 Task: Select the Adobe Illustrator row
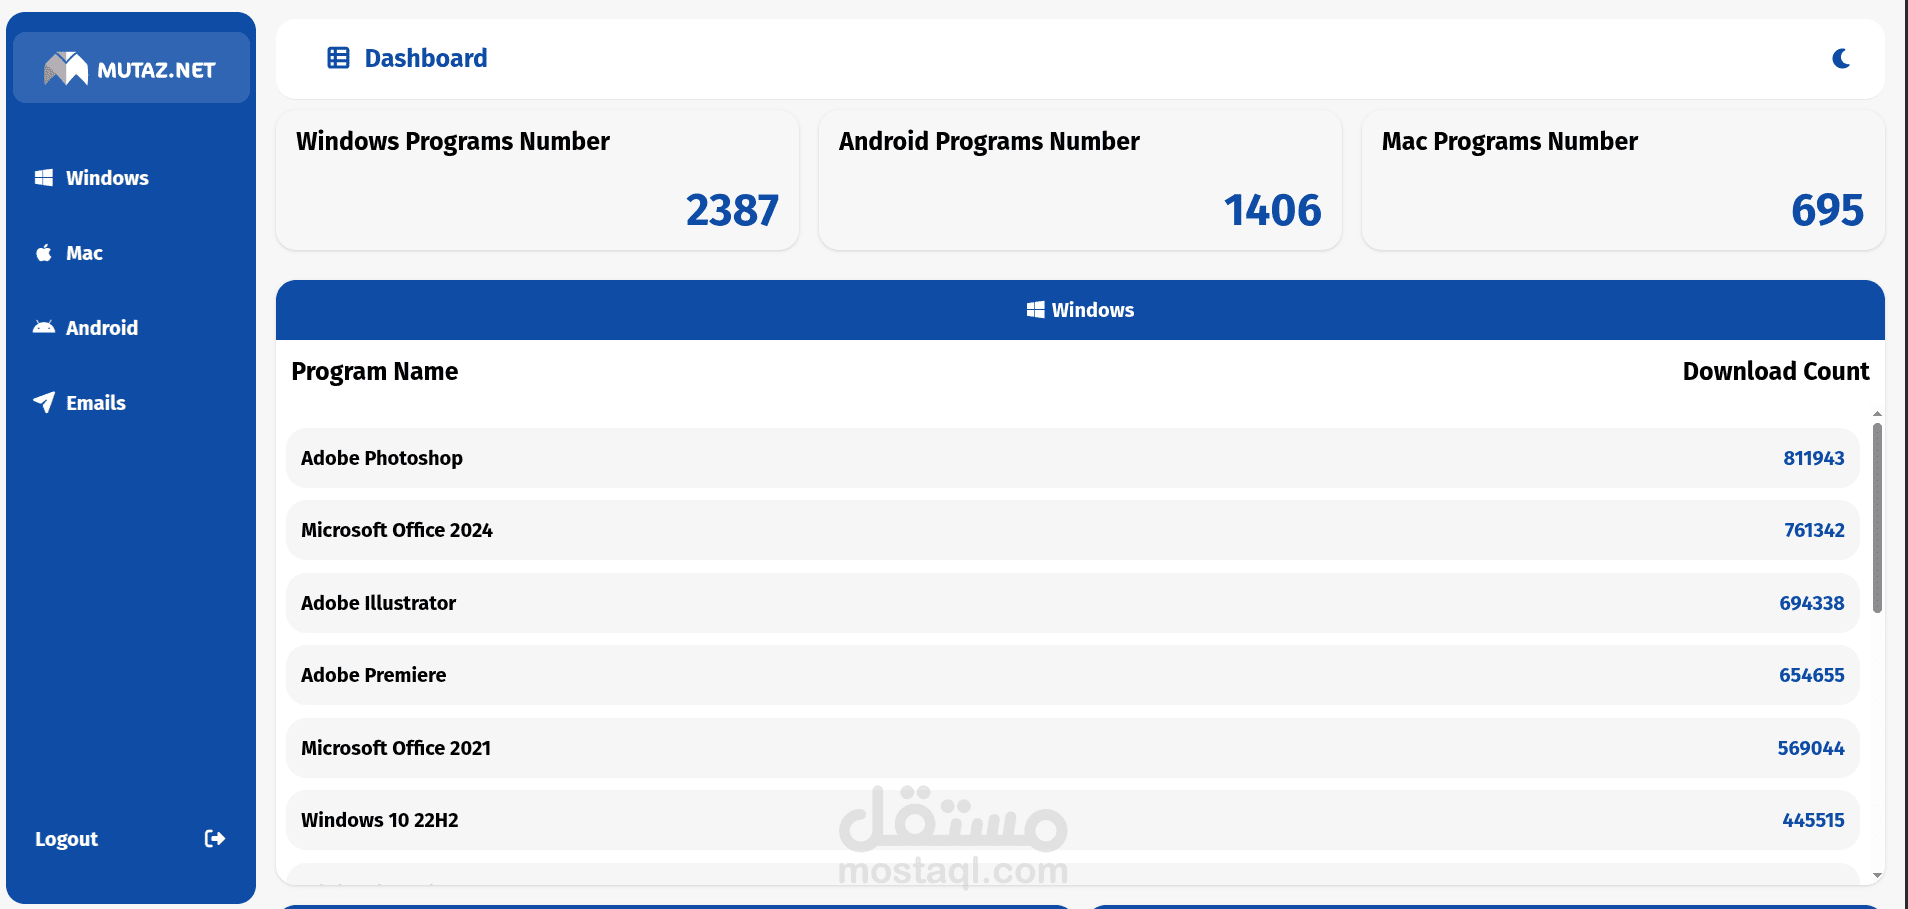click(1072, 603)
